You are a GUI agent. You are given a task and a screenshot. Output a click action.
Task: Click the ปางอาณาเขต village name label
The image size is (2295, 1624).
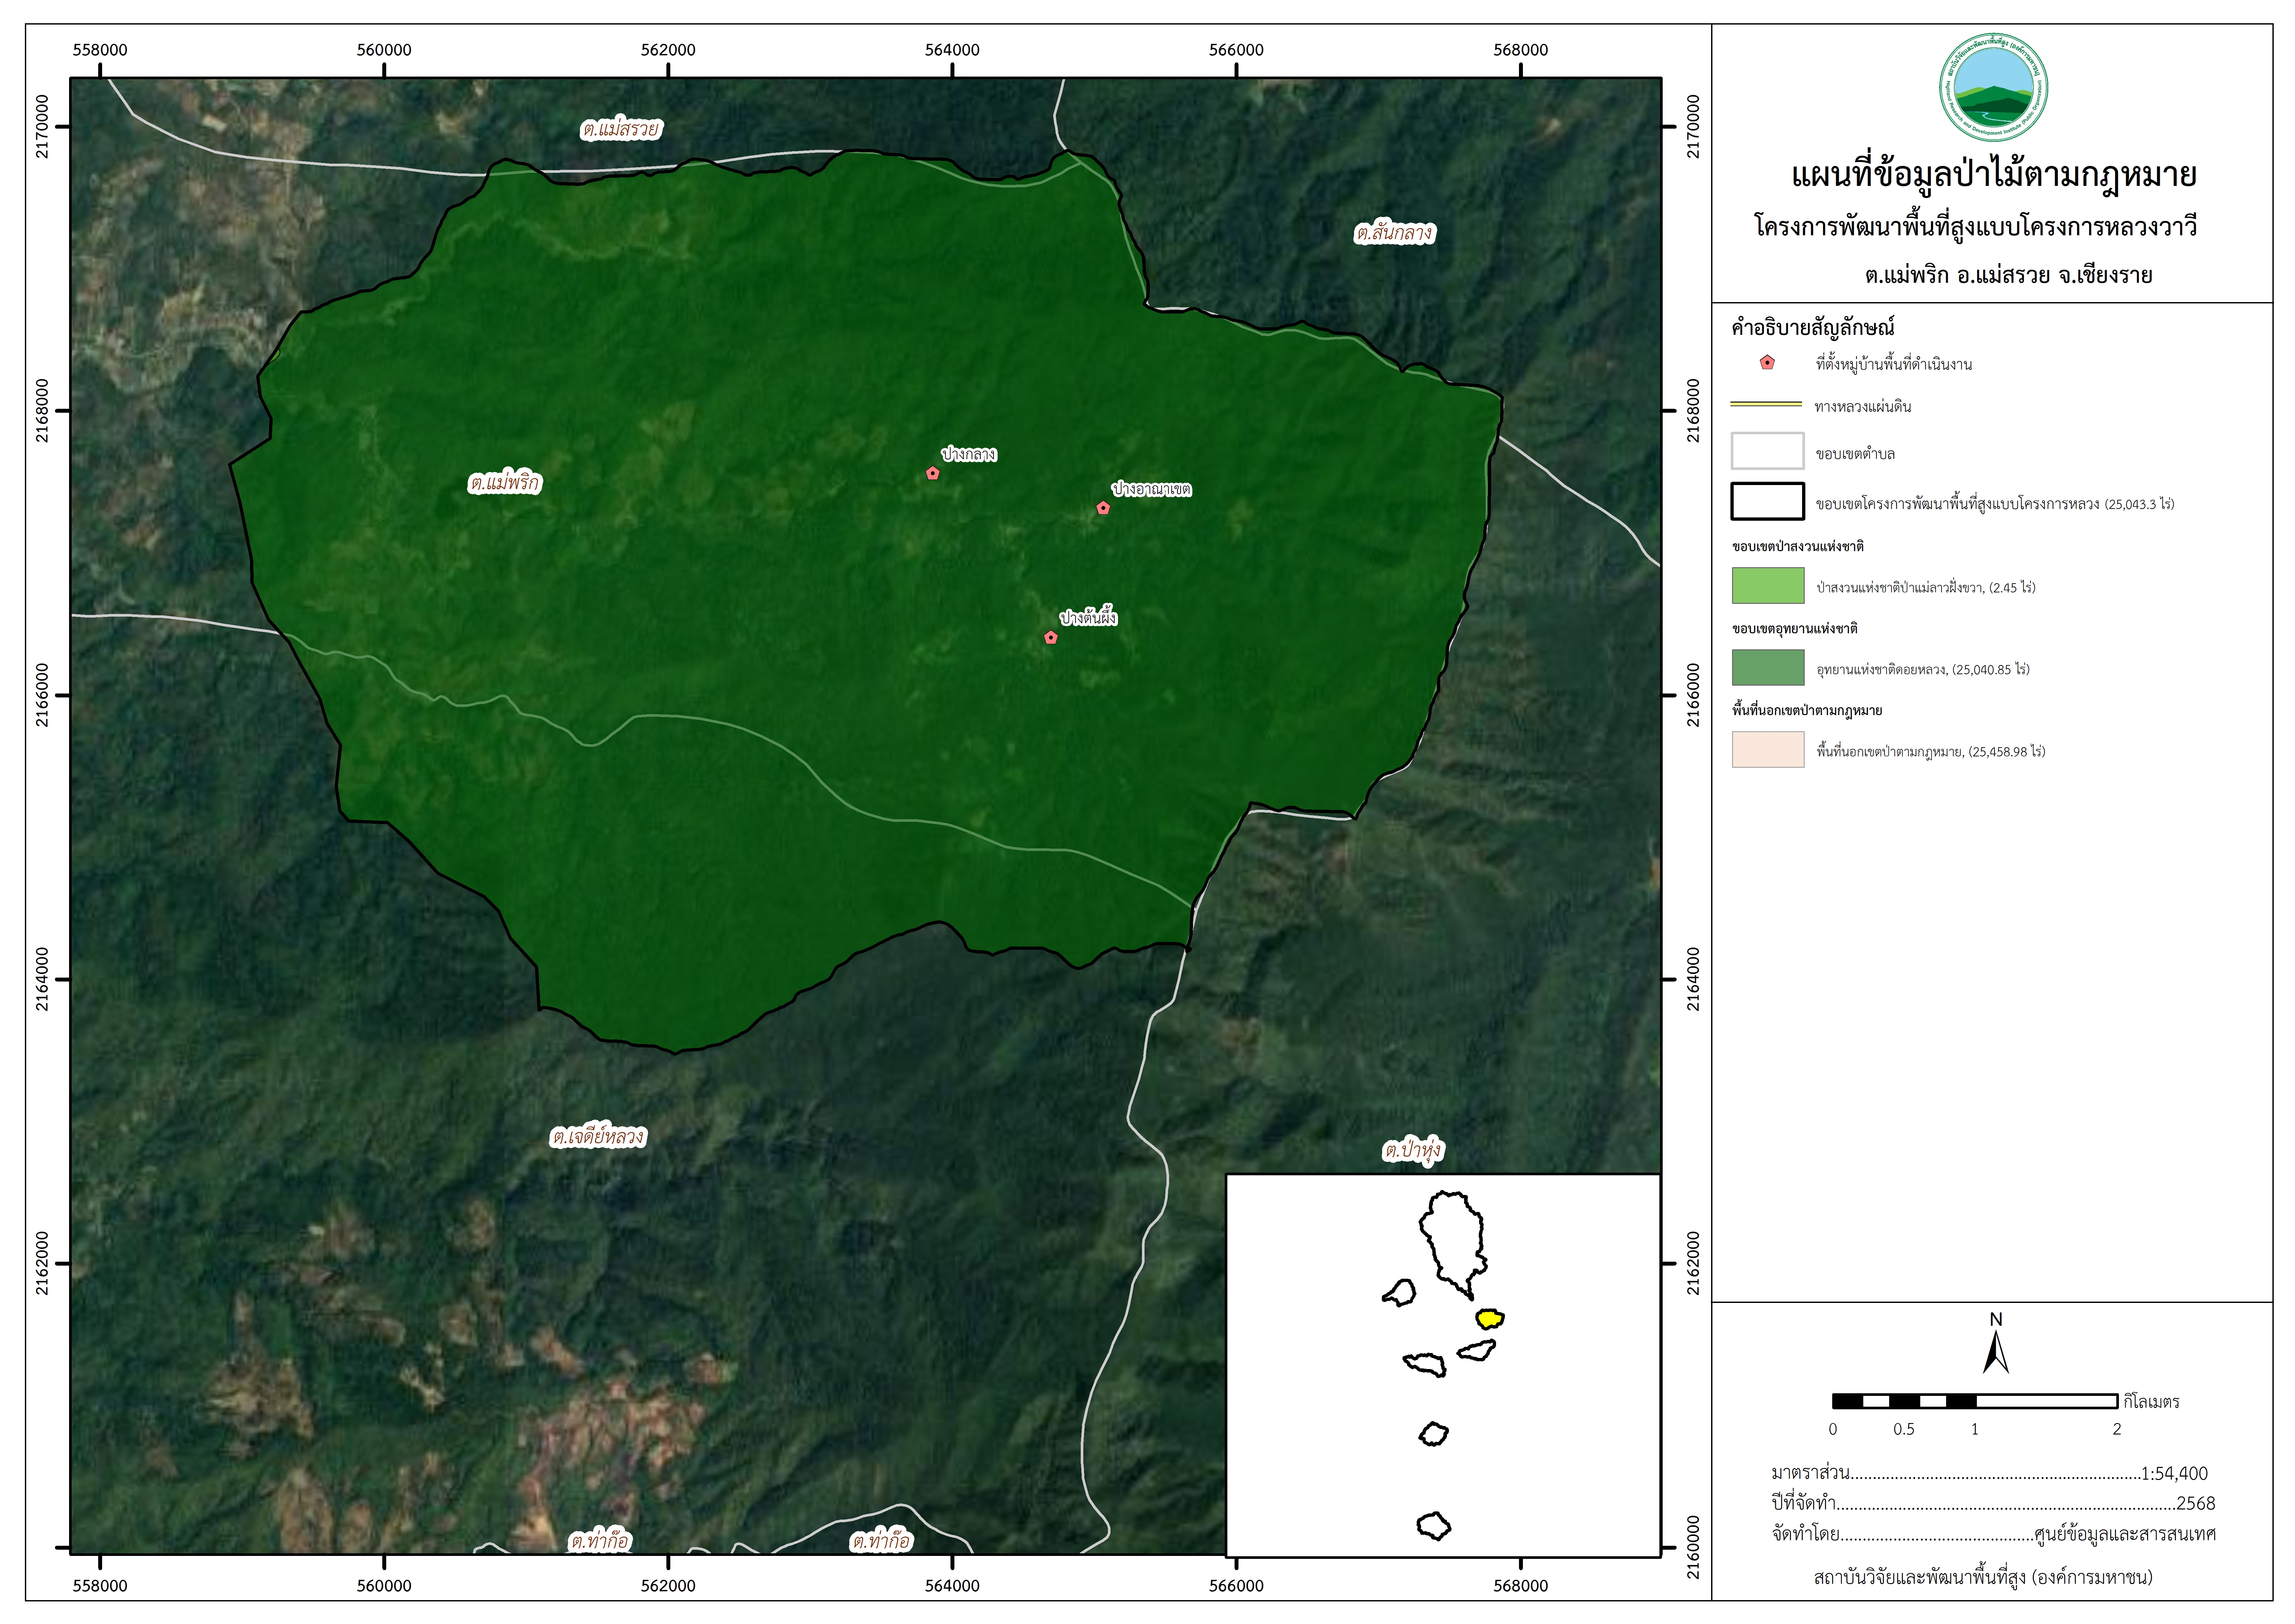coord(1152,489)
